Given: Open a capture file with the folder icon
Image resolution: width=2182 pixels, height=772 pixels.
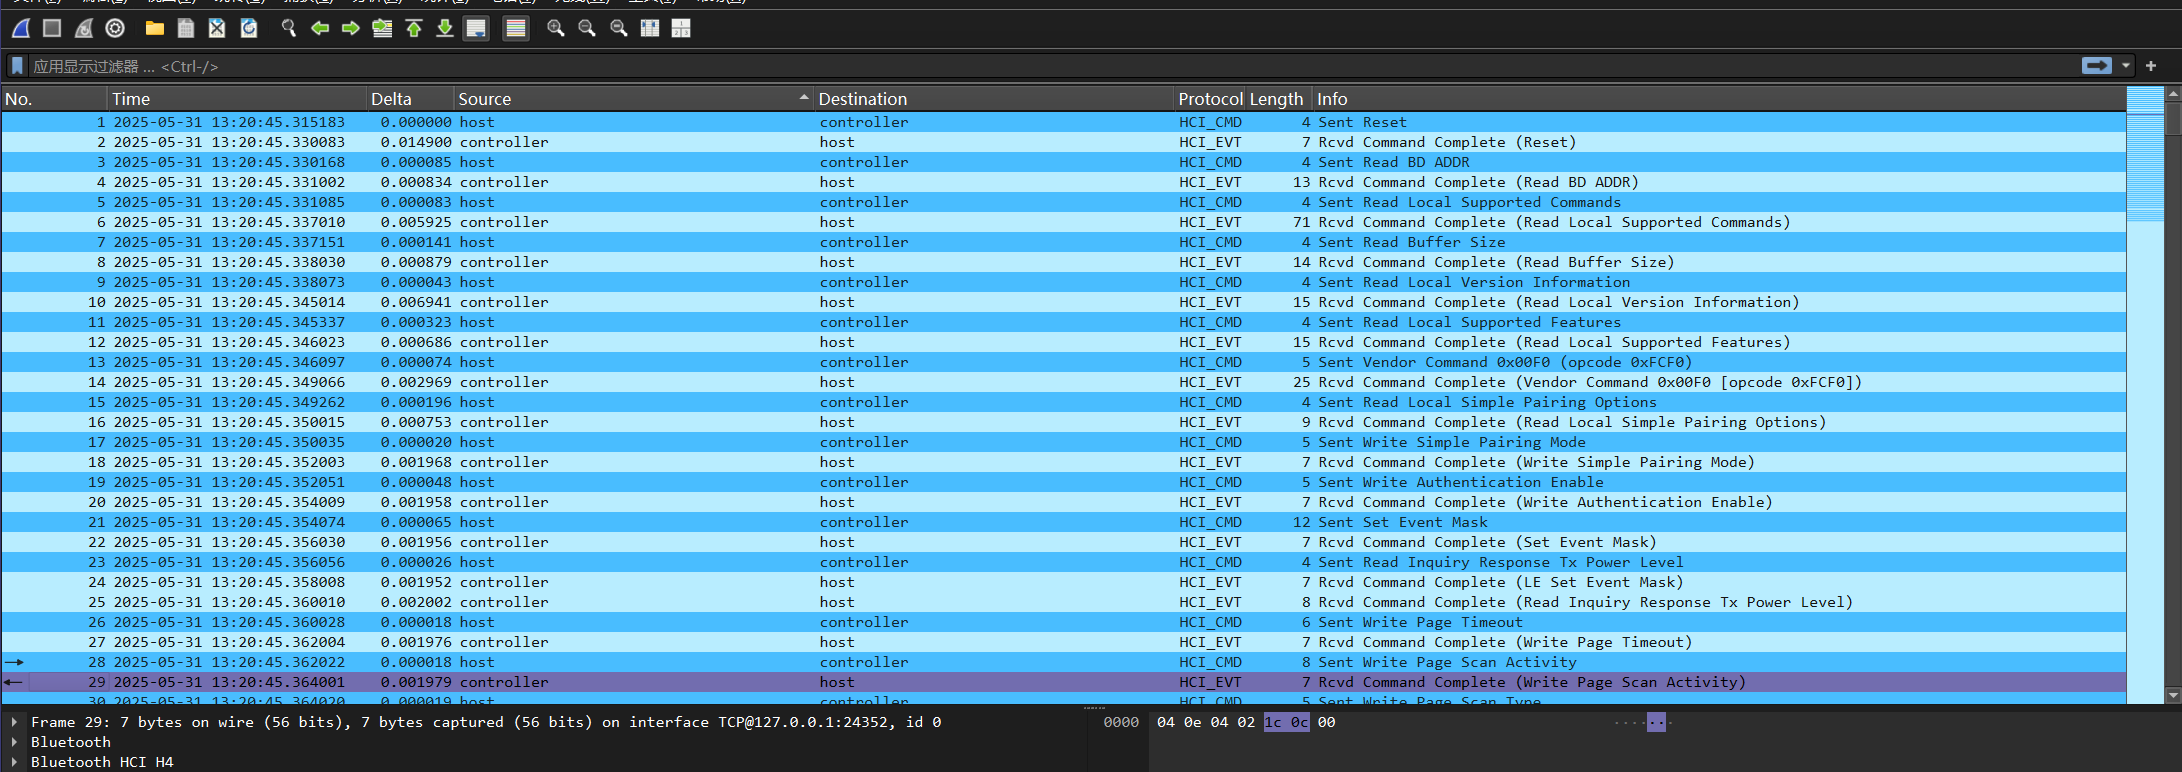Looking at the screenshot, I should 154,28.
